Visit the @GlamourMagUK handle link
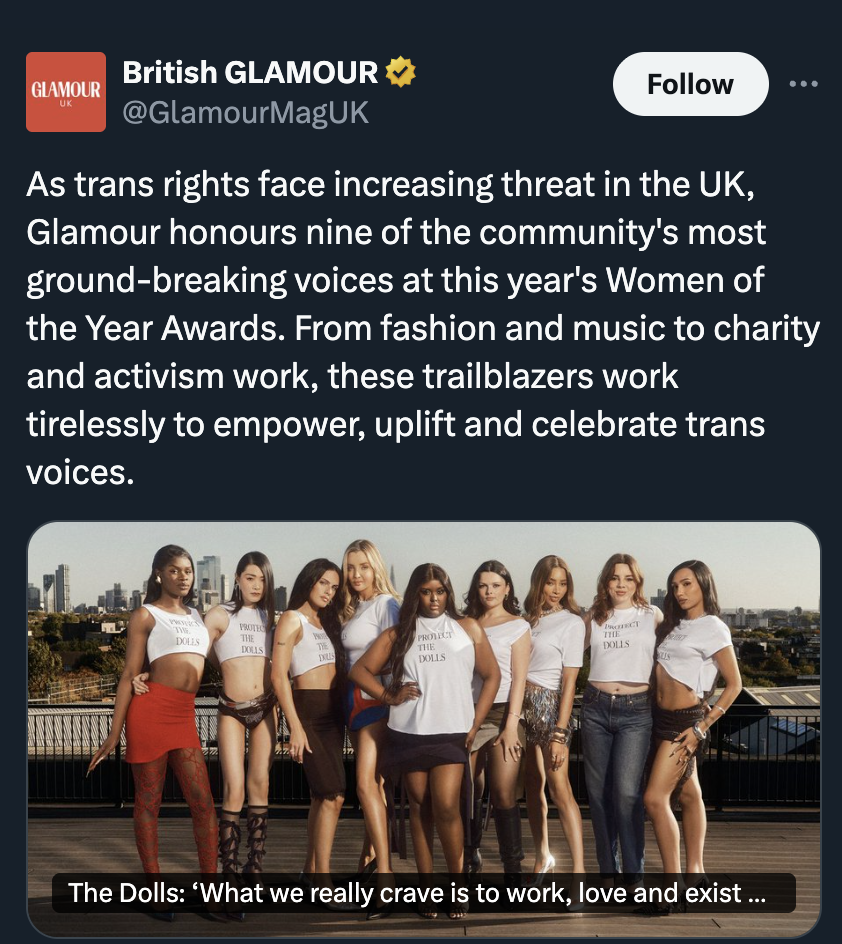The height and width of the screenshot is (944, 842). [x=245, y=113]
